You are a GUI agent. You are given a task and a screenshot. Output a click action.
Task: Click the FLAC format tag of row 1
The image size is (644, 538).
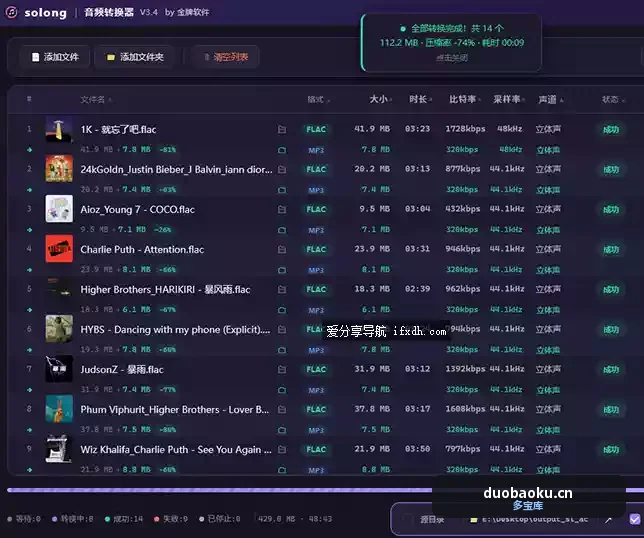pyautogui.click(x=316, y=129)
